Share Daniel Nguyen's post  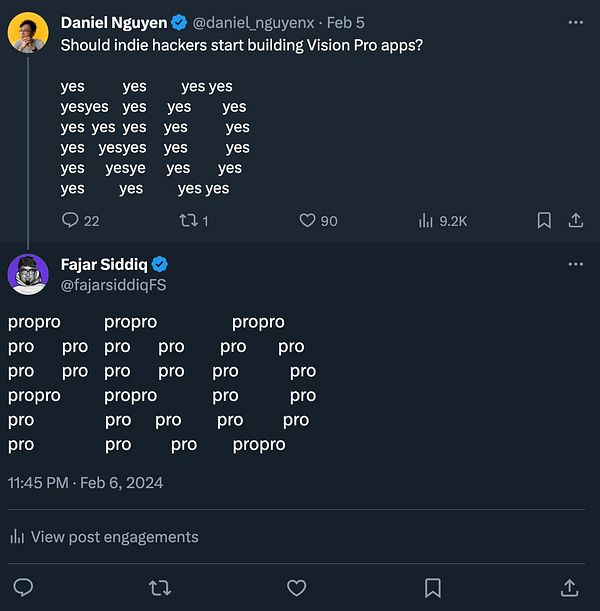click(x=575, y=220)
